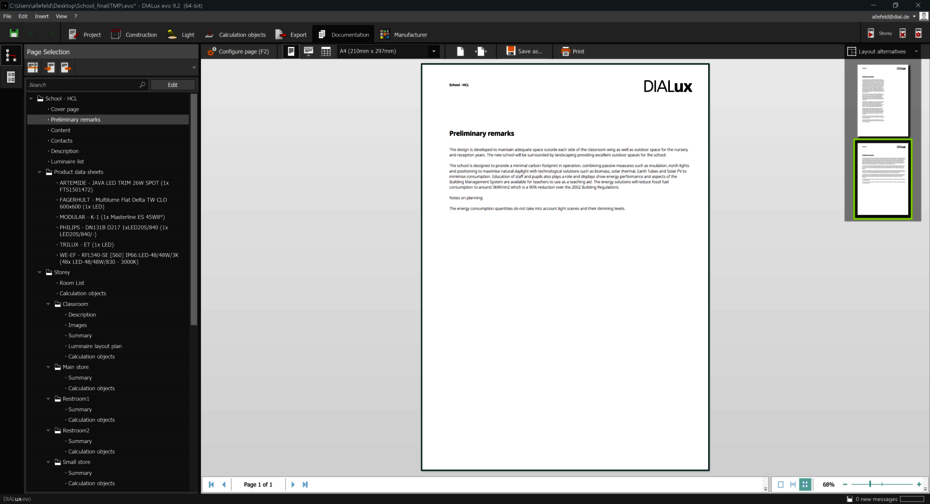Go to the last page arrow
This screenshot has width=930, height=504.
[x=305, y=484]
